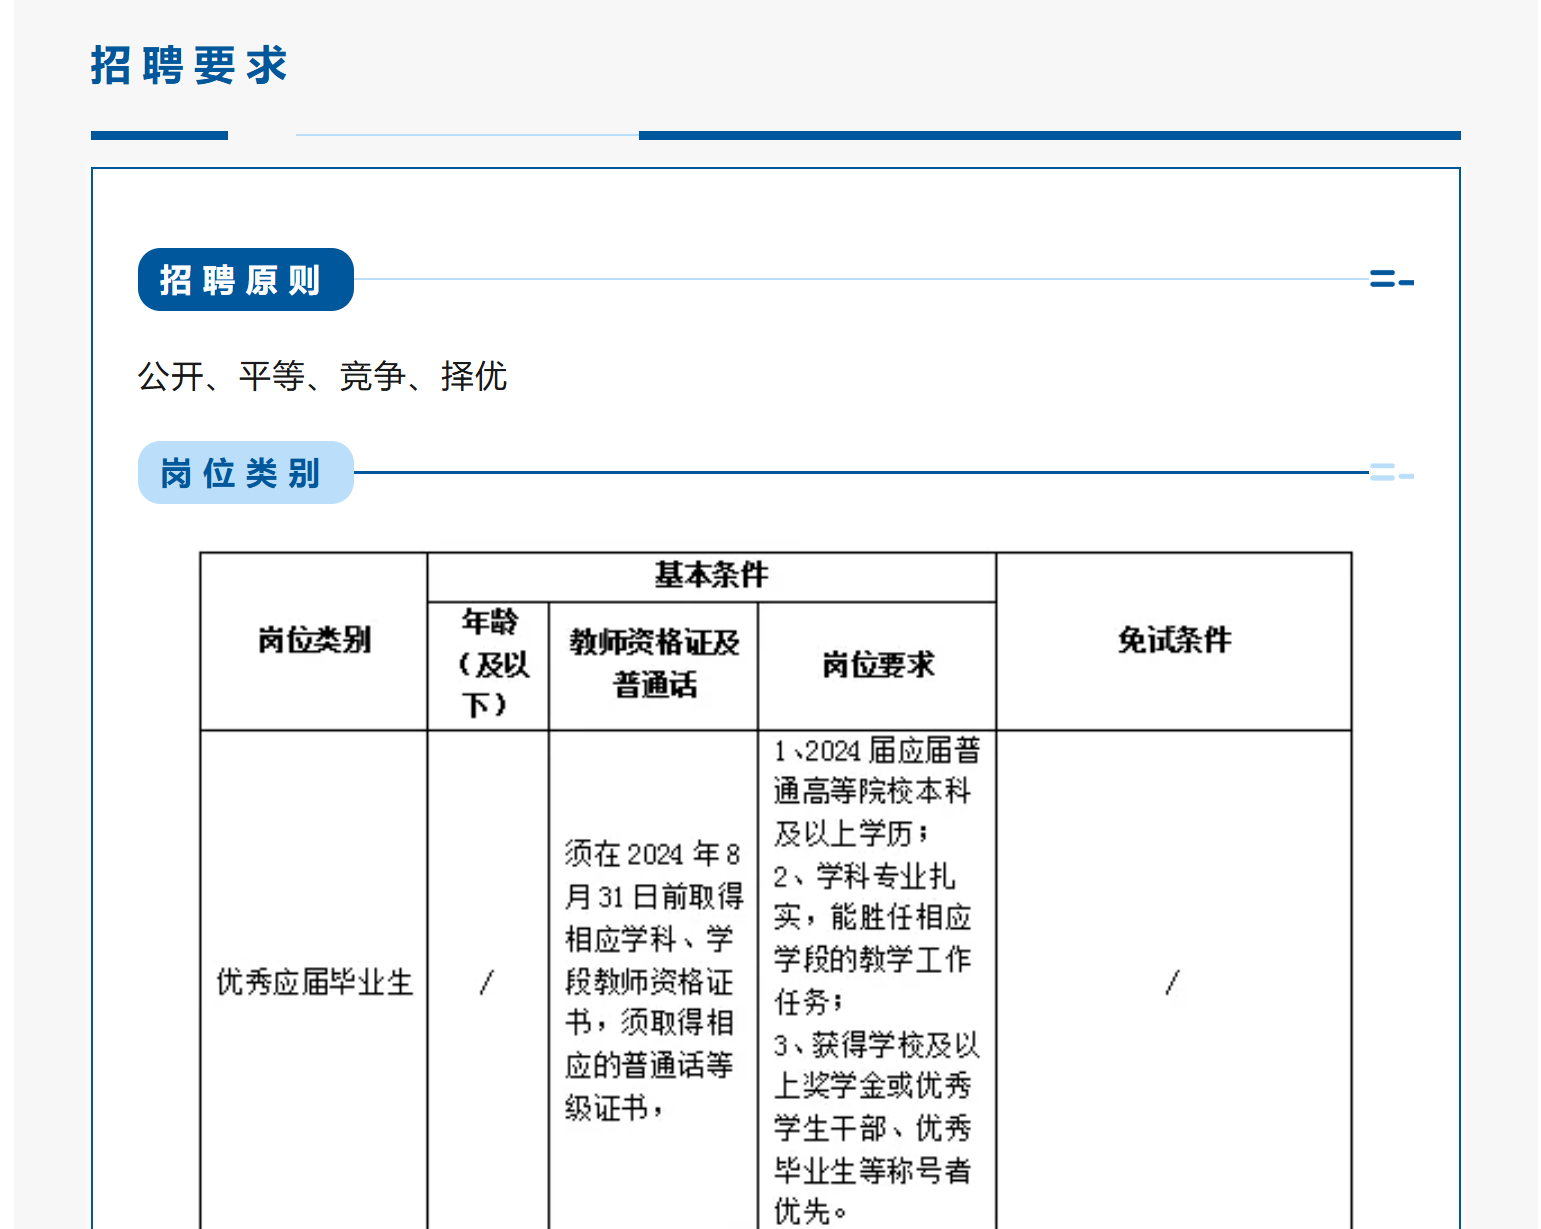Click the dash icon right of 招聘原则

[x=1391, y=280]
